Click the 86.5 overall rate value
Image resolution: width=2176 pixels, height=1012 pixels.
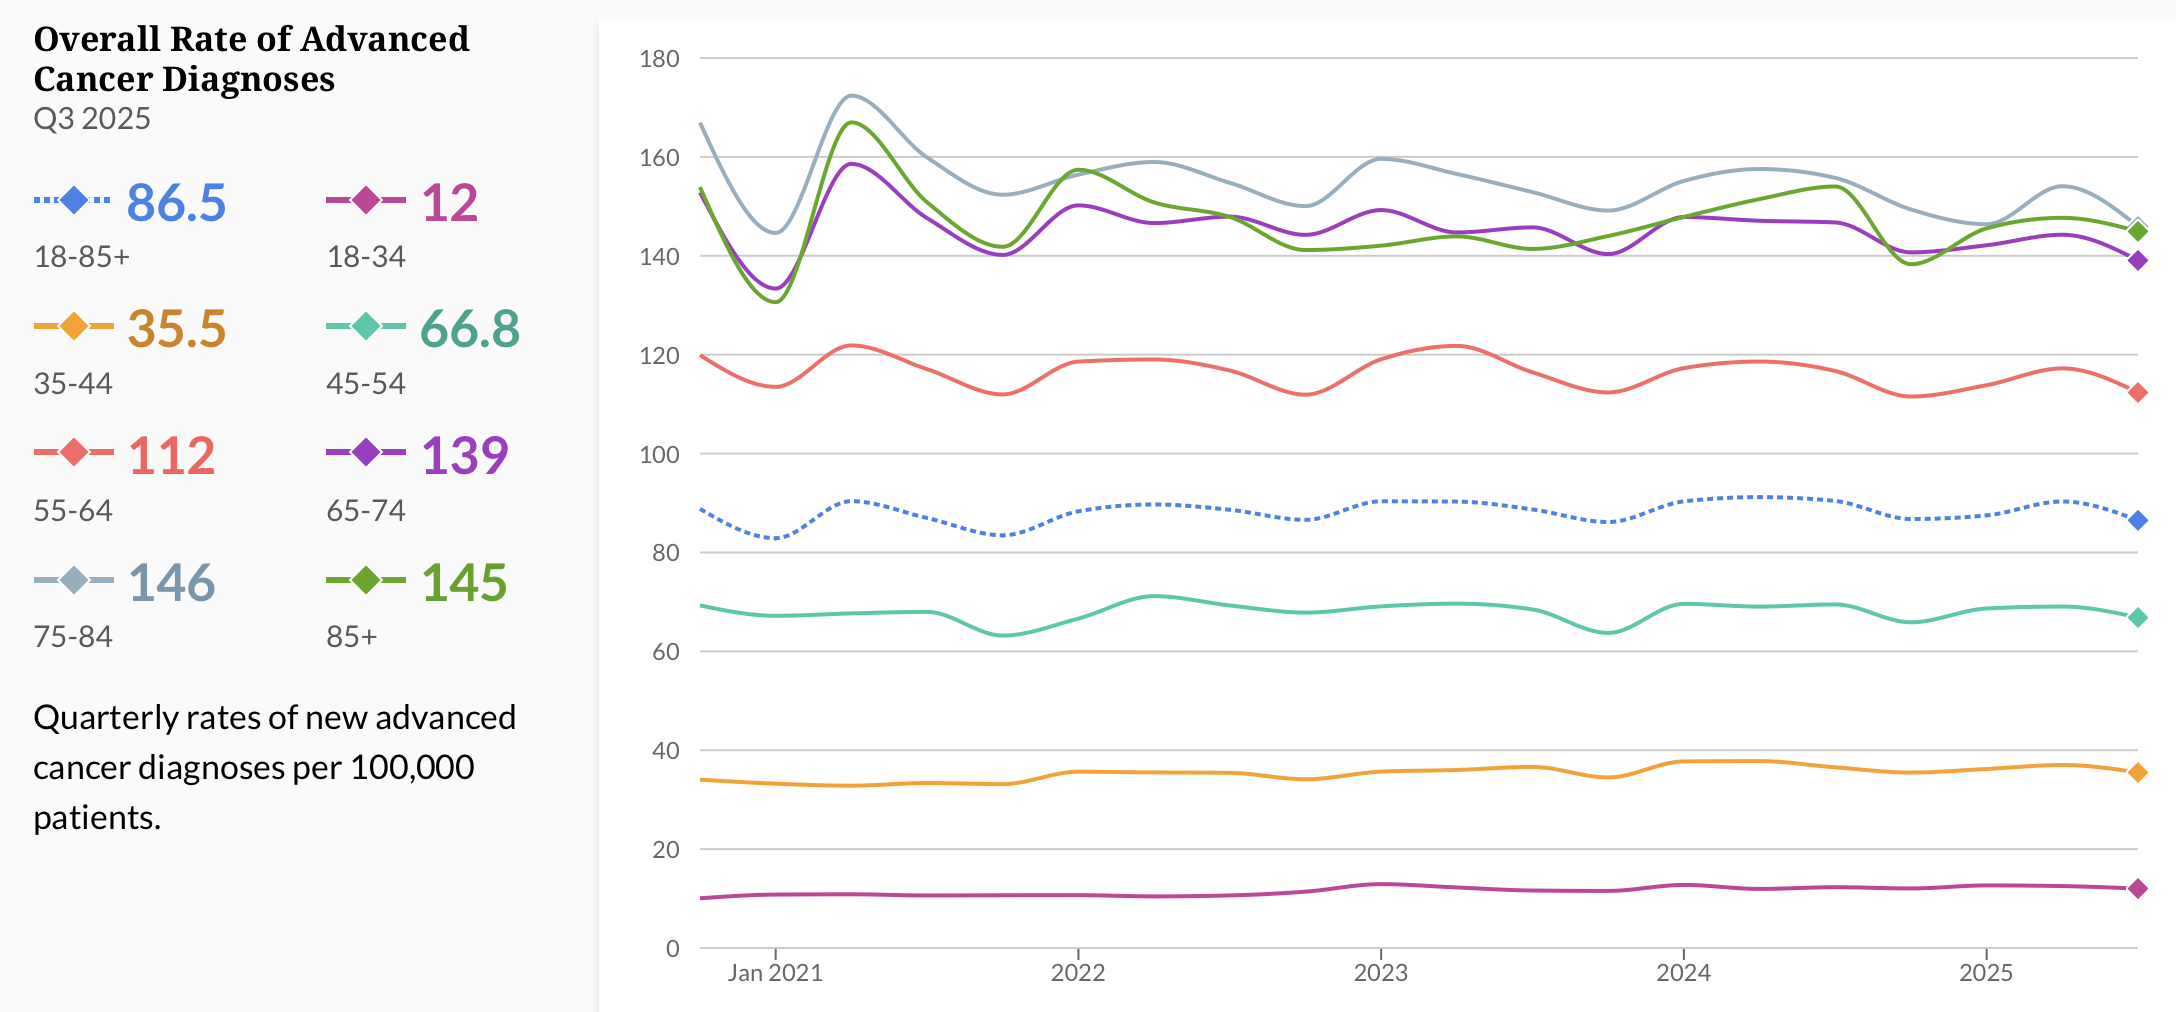tap(176, 203)
